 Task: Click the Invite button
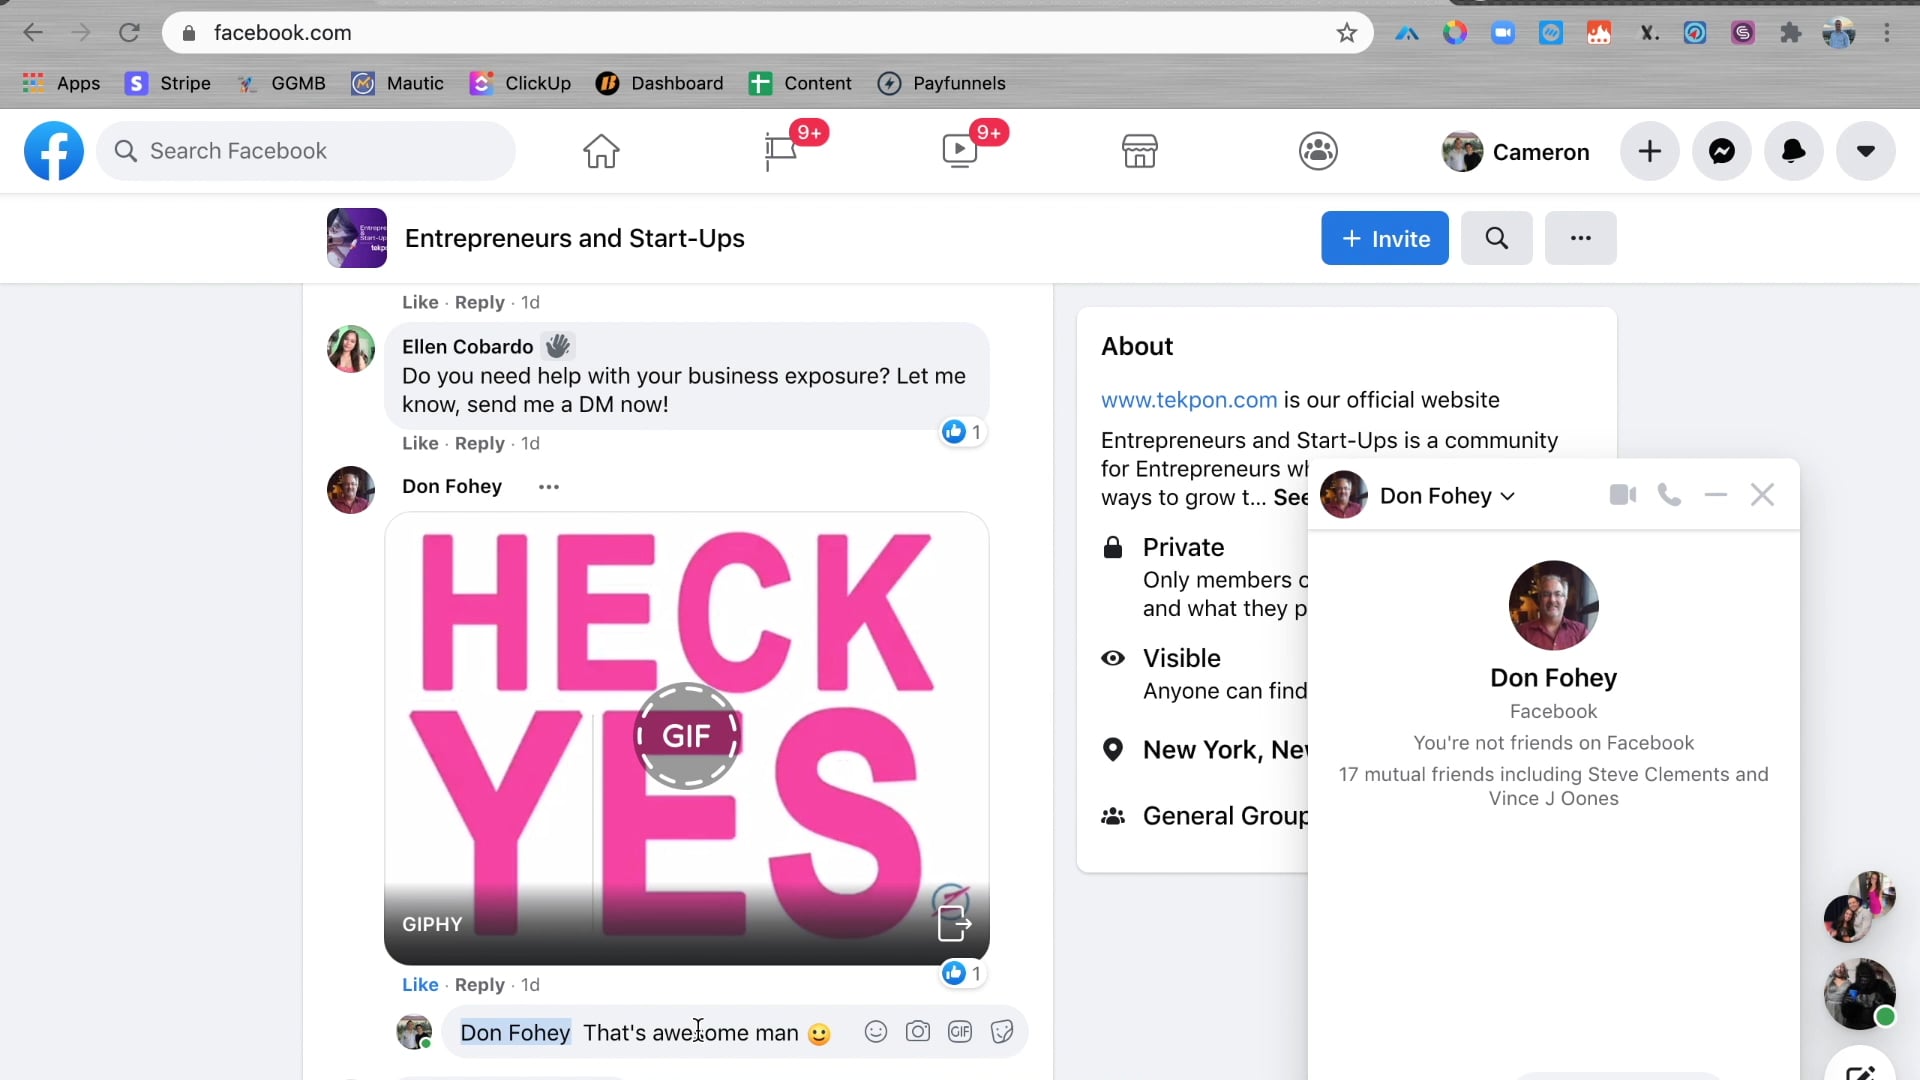pyautogui.click(x=1385, y=238)
